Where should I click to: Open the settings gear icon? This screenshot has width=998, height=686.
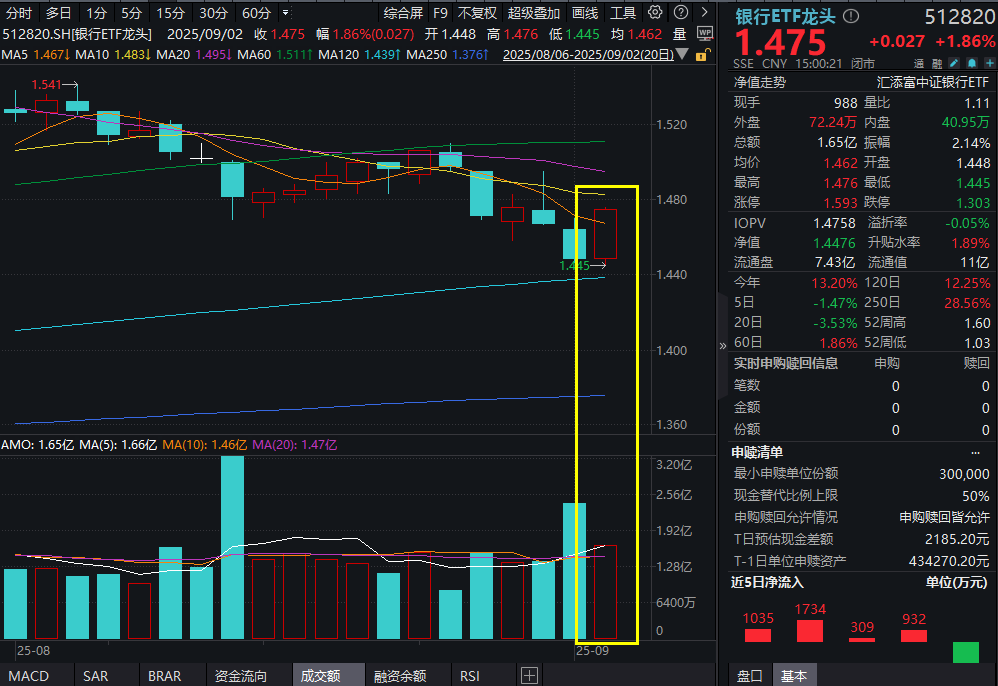click(655, 11)
